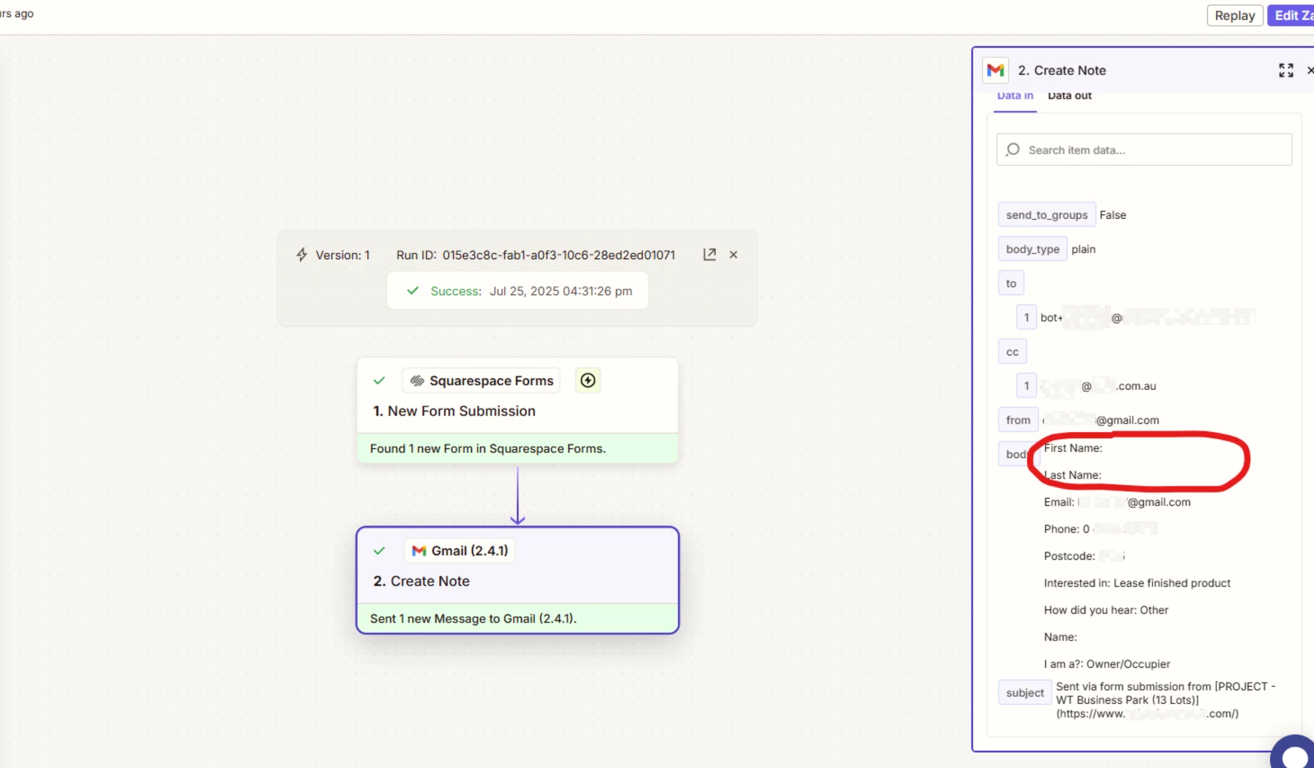1314x768 pixels.
Task: Click the Replay button
Action: coord(1234,16)
